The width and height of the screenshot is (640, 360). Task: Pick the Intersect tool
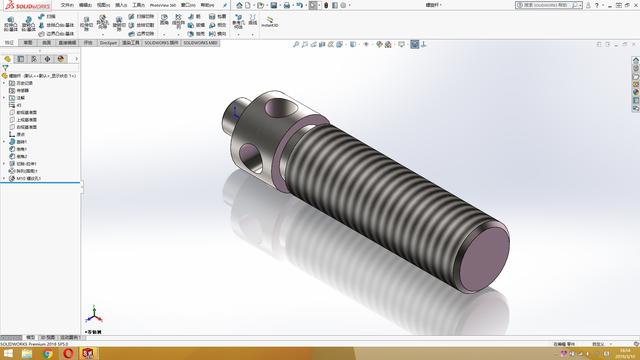coord(217,25)
